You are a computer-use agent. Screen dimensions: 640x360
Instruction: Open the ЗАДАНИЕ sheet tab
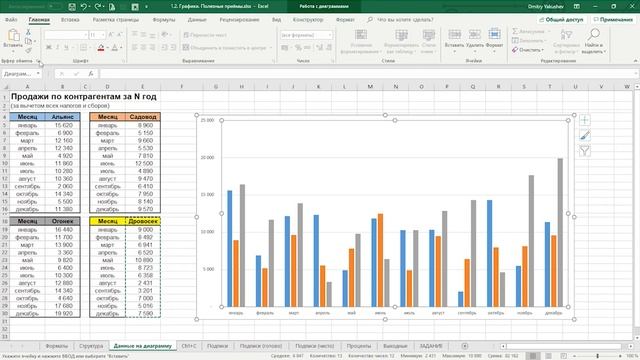coord(431,346)
